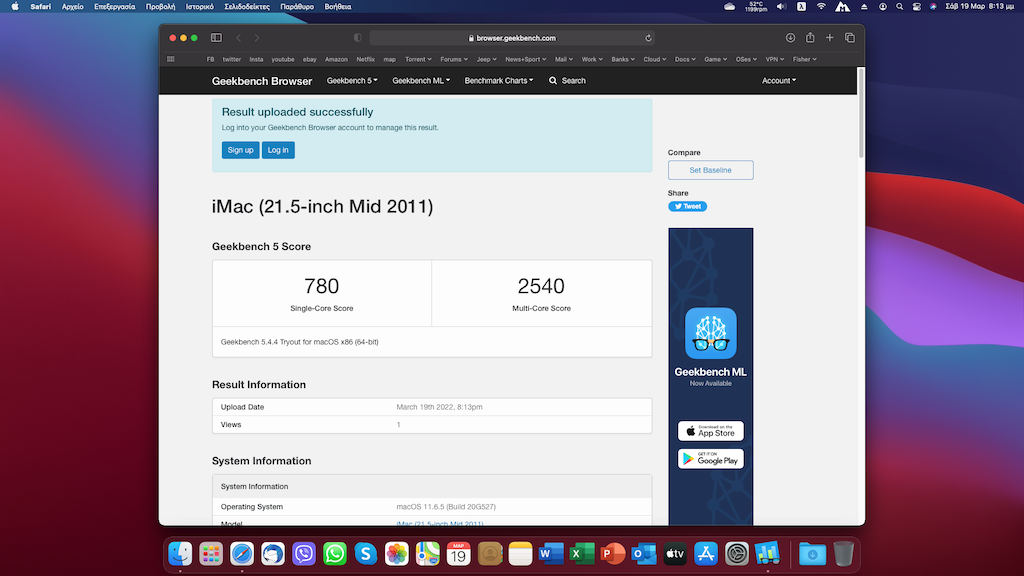Open the Αρχείο menu

[72, 7]
